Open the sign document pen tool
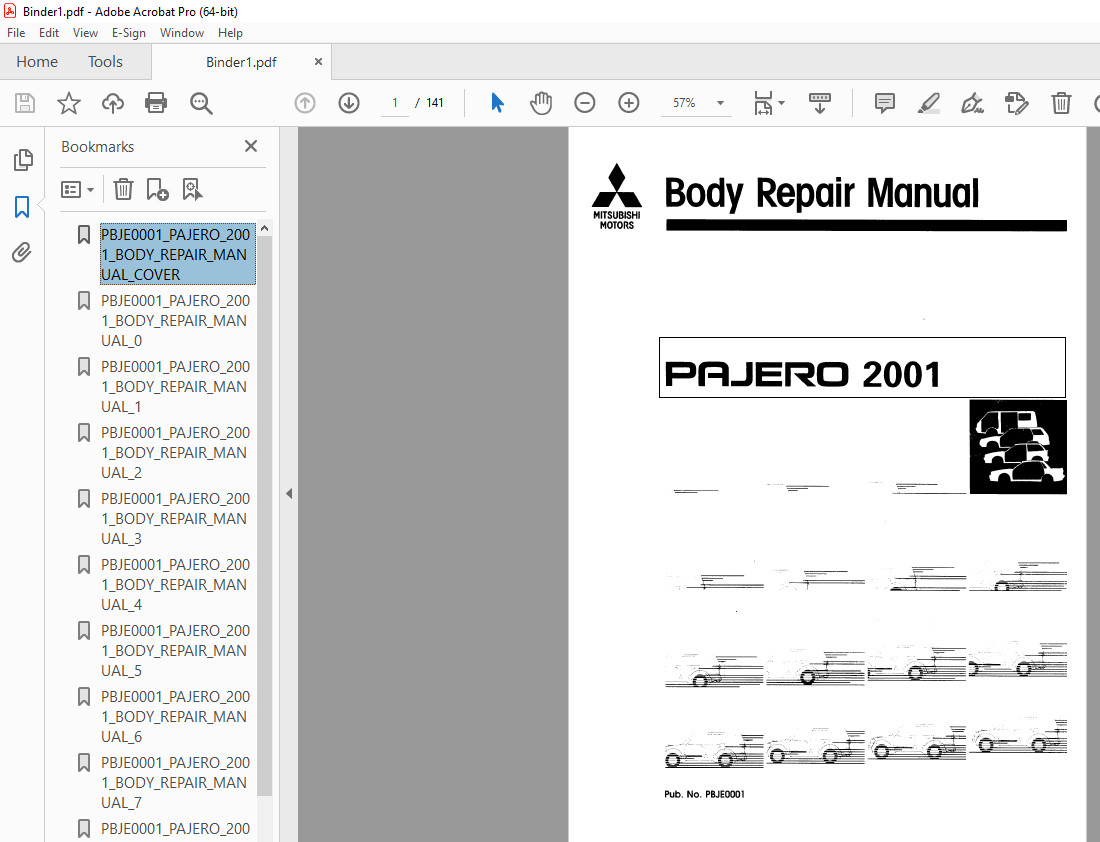The height and width of the screenshot is (842, 1100). tap(972, 103)
